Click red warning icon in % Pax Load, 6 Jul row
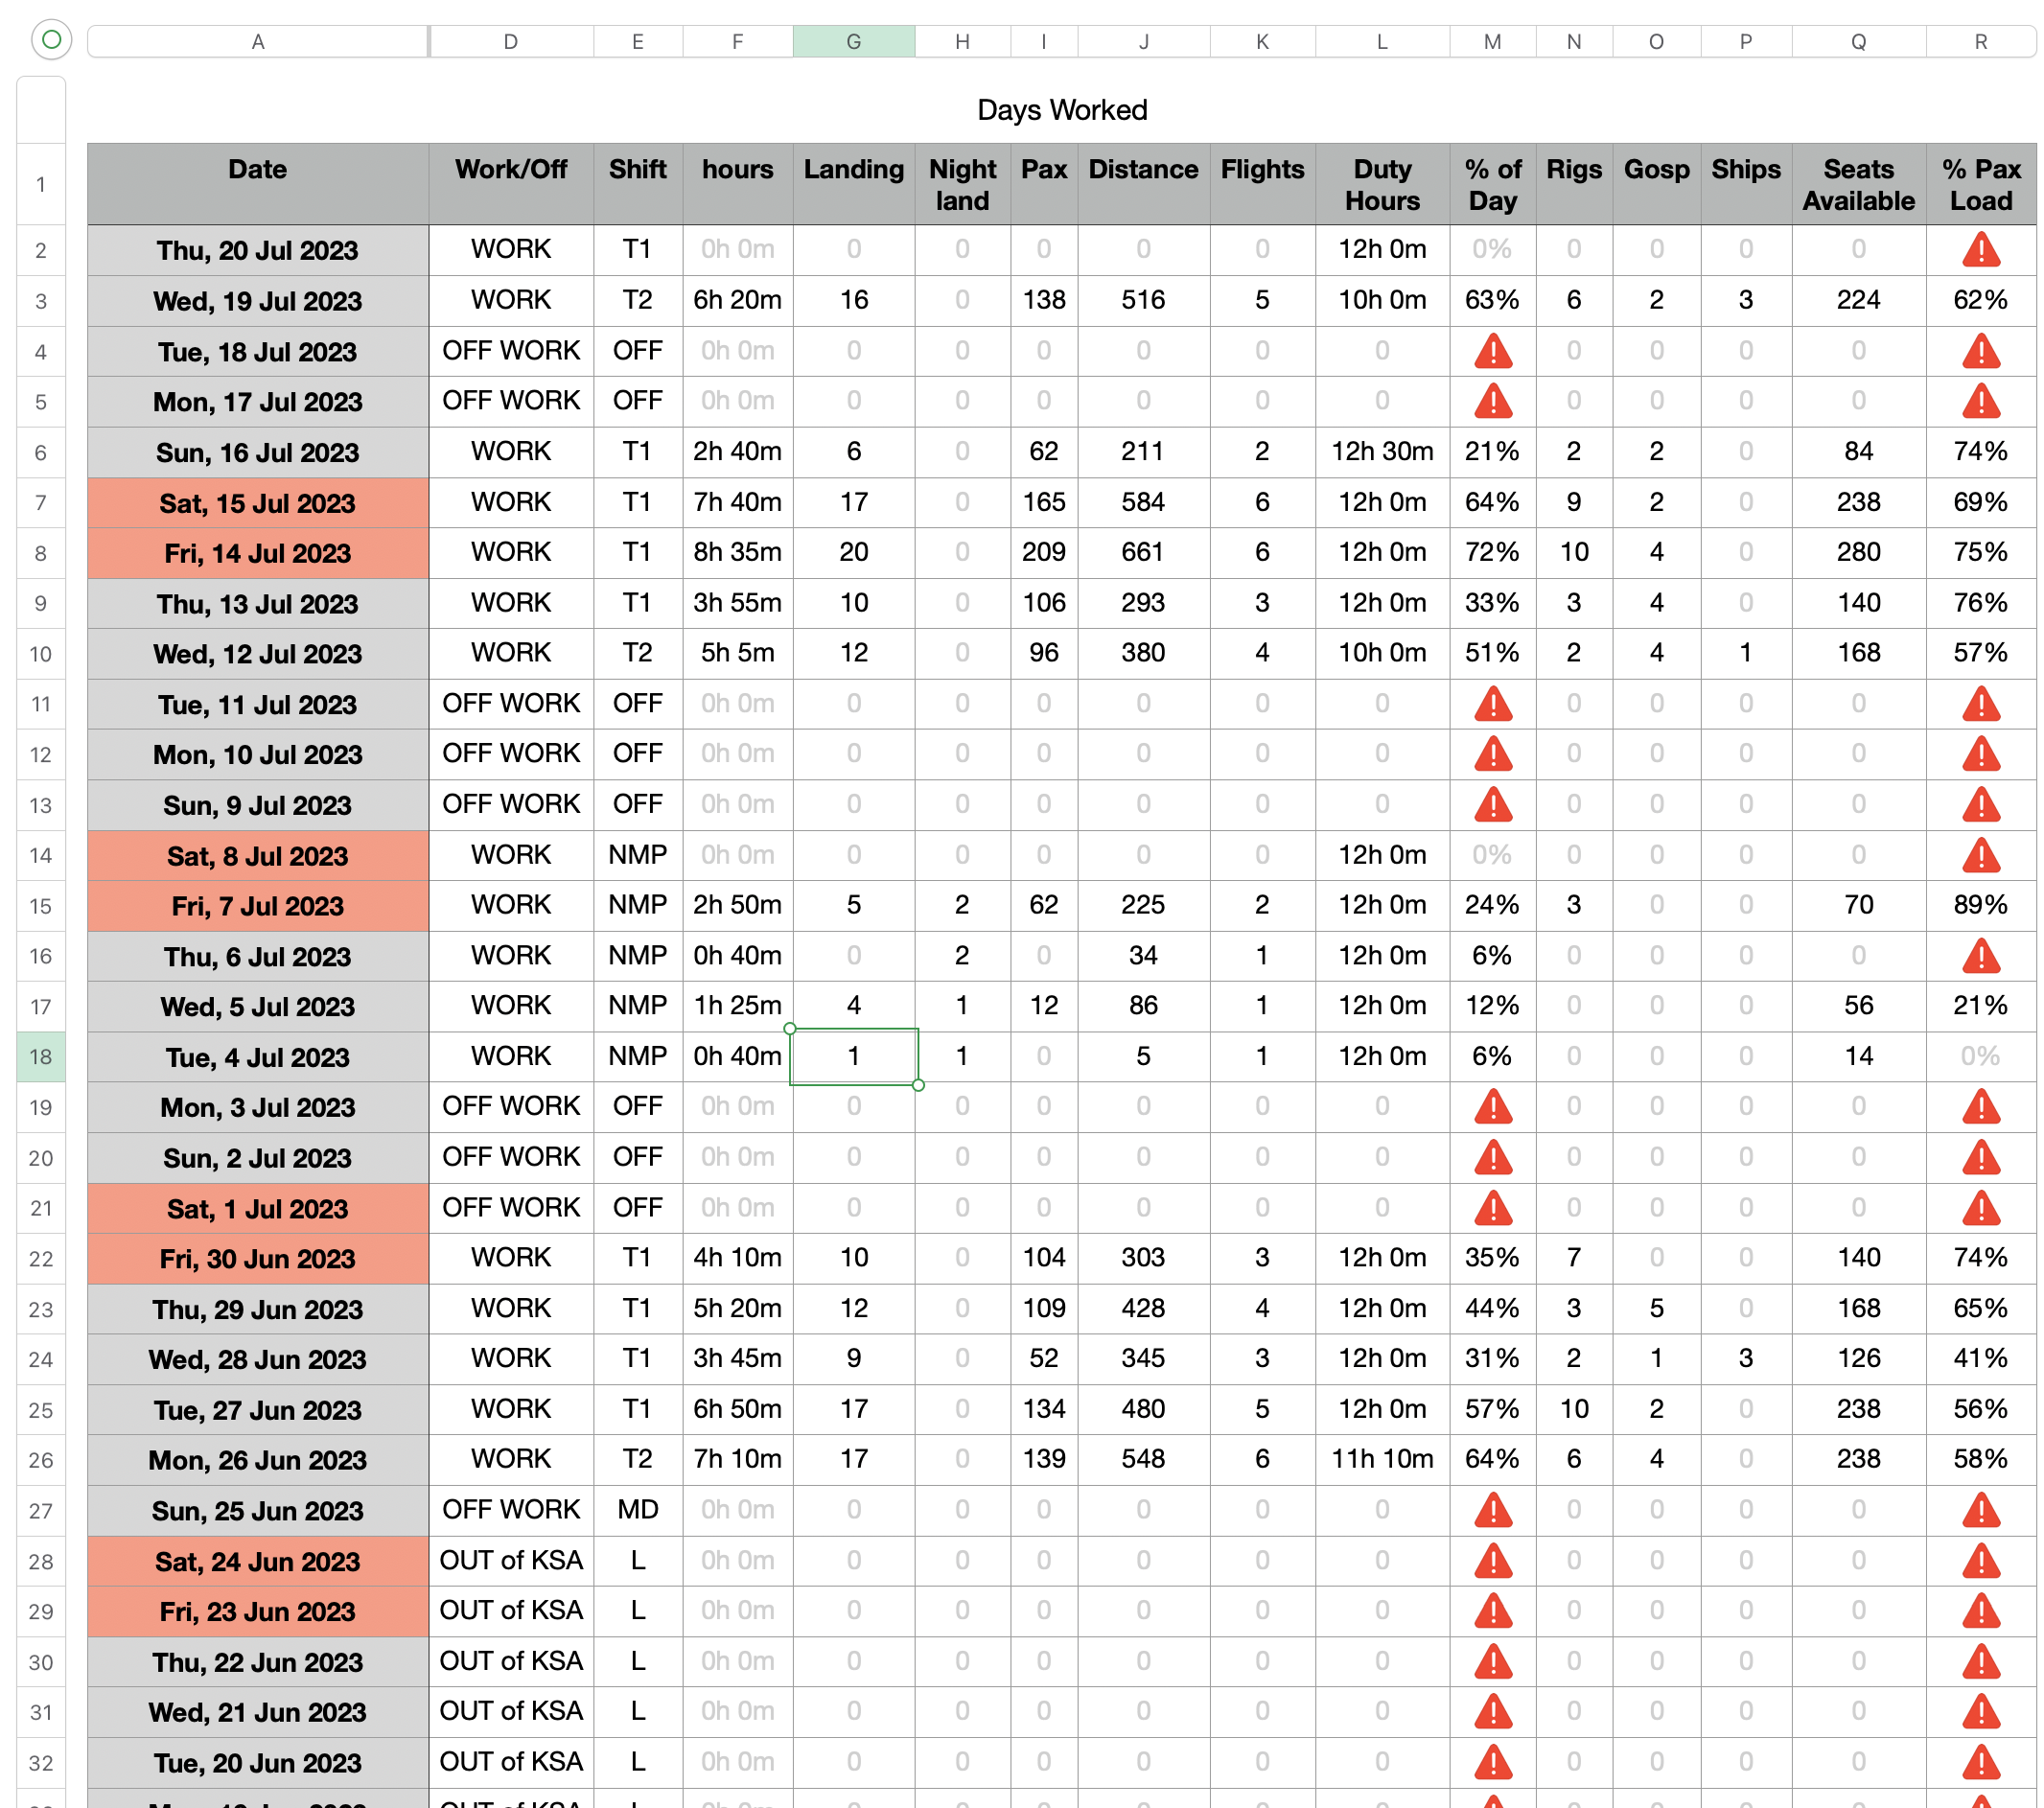 pyautogui.click(x=1980, y=956)
